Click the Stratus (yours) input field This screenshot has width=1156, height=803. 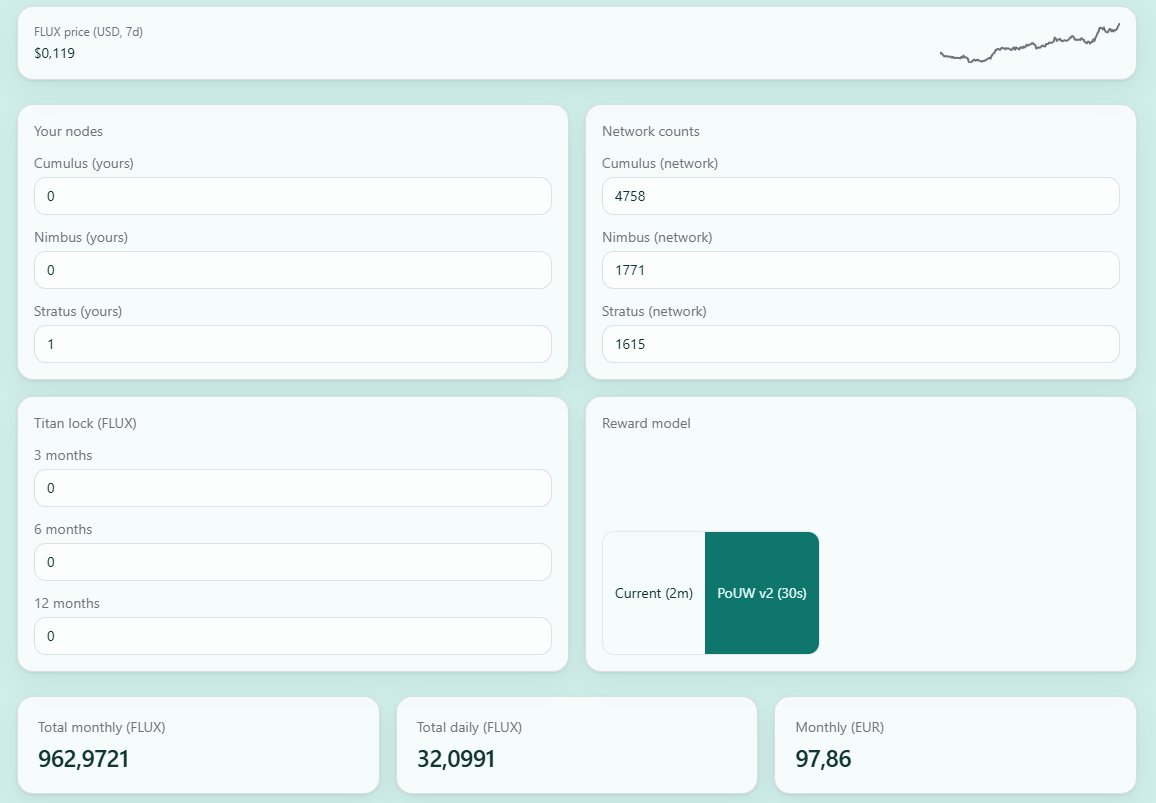(x=293, y=344)
